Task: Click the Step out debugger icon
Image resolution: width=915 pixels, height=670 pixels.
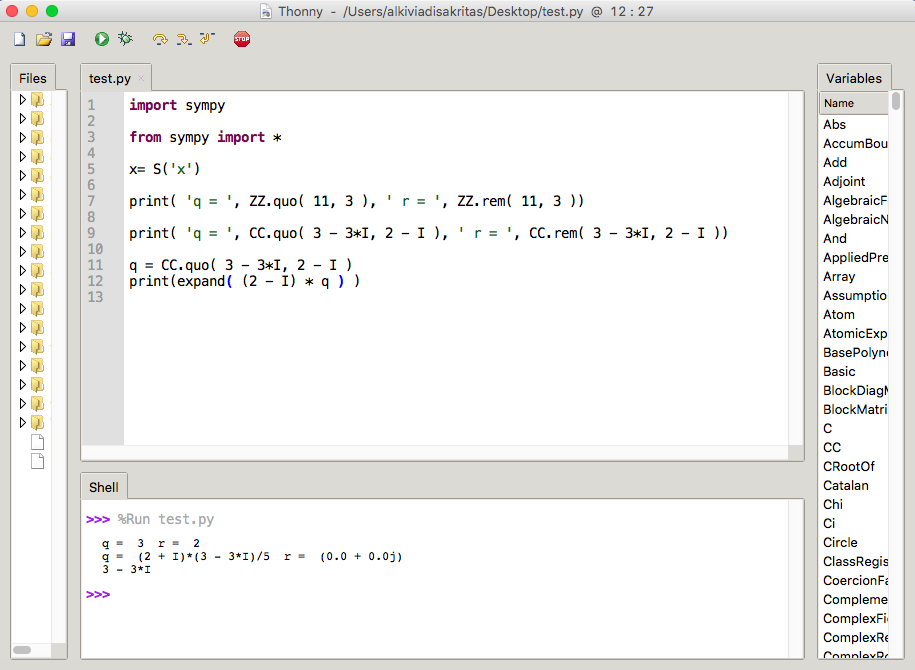Action: pyautogui.click(x=207, y=39)
